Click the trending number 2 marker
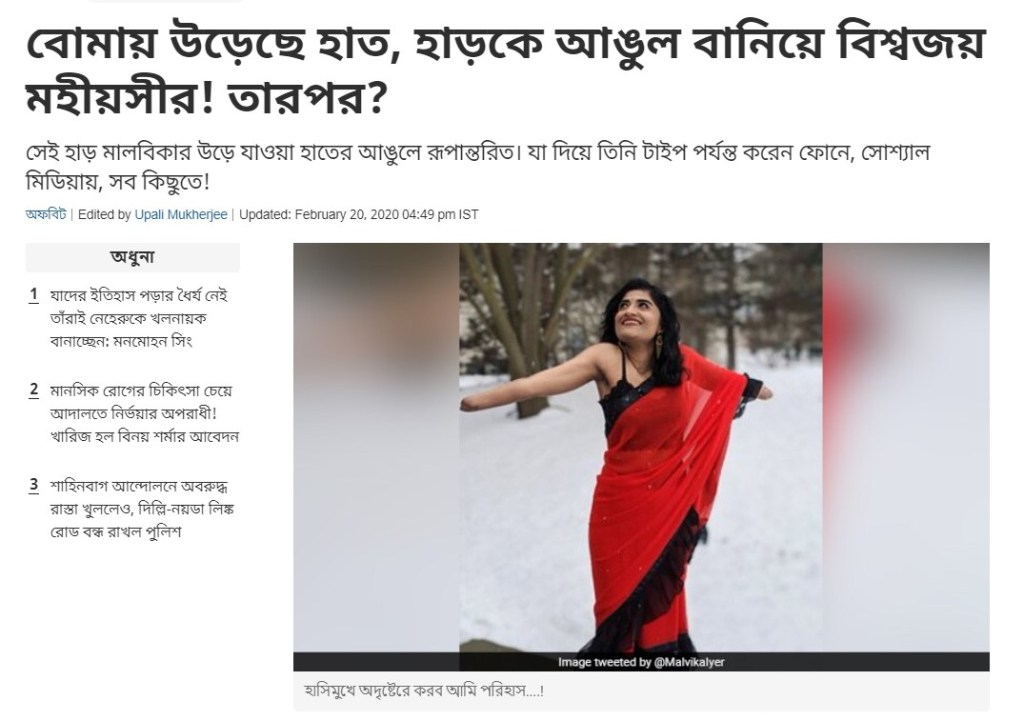 coord(34,391)
